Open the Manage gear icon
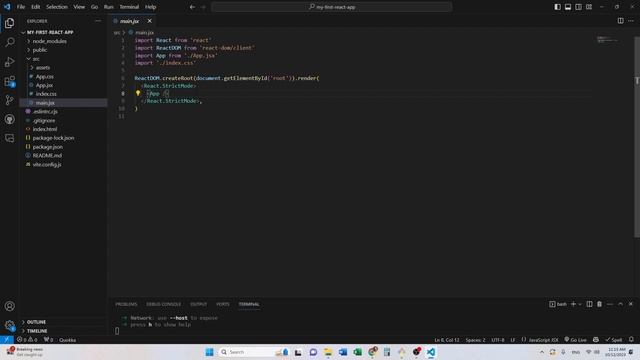Viewport: 640px width, 360px height. tap(9, 325)
